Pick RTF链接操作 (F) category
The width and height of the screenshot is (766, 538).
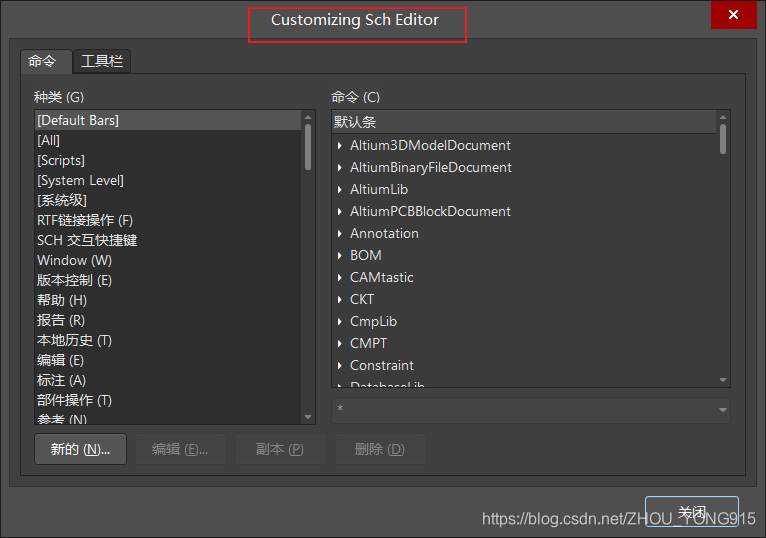pyautogui.click(x=169, y=220)
